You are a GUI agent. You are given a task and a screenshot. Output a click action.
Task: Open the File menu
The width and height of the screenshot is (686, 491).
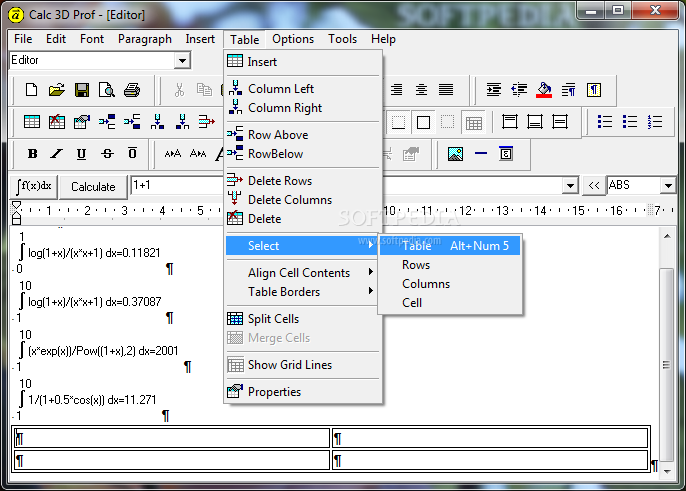(x=23, y=39)
